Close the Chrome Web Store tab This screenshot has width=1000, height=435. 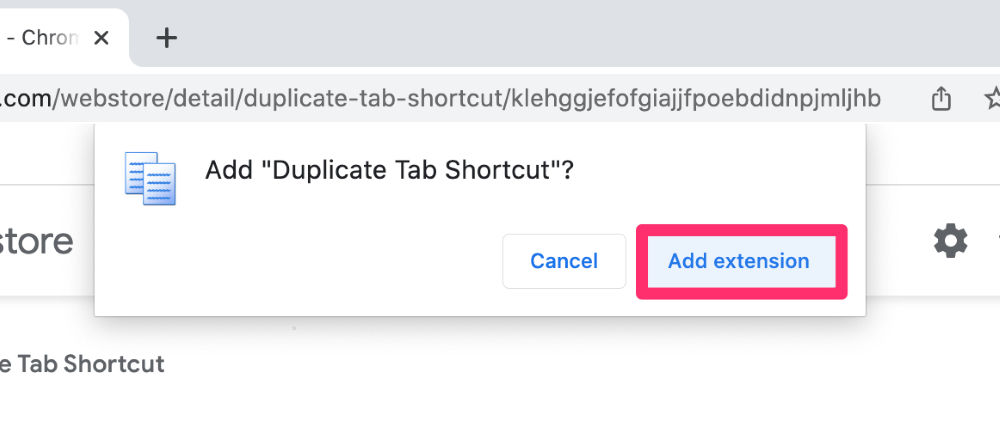[101, 38]
